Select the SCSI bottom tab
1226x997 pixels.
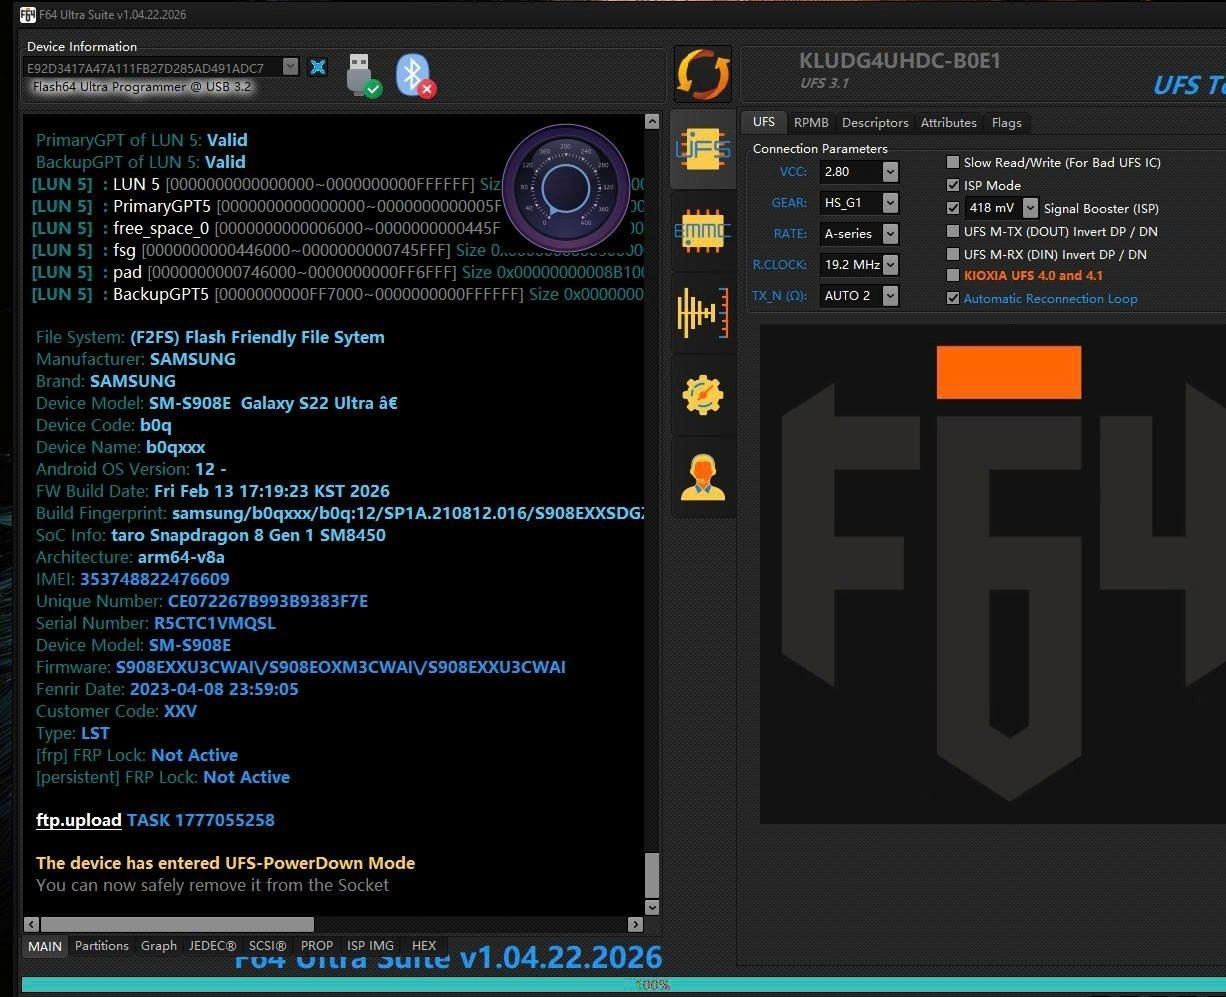point(268,946)
